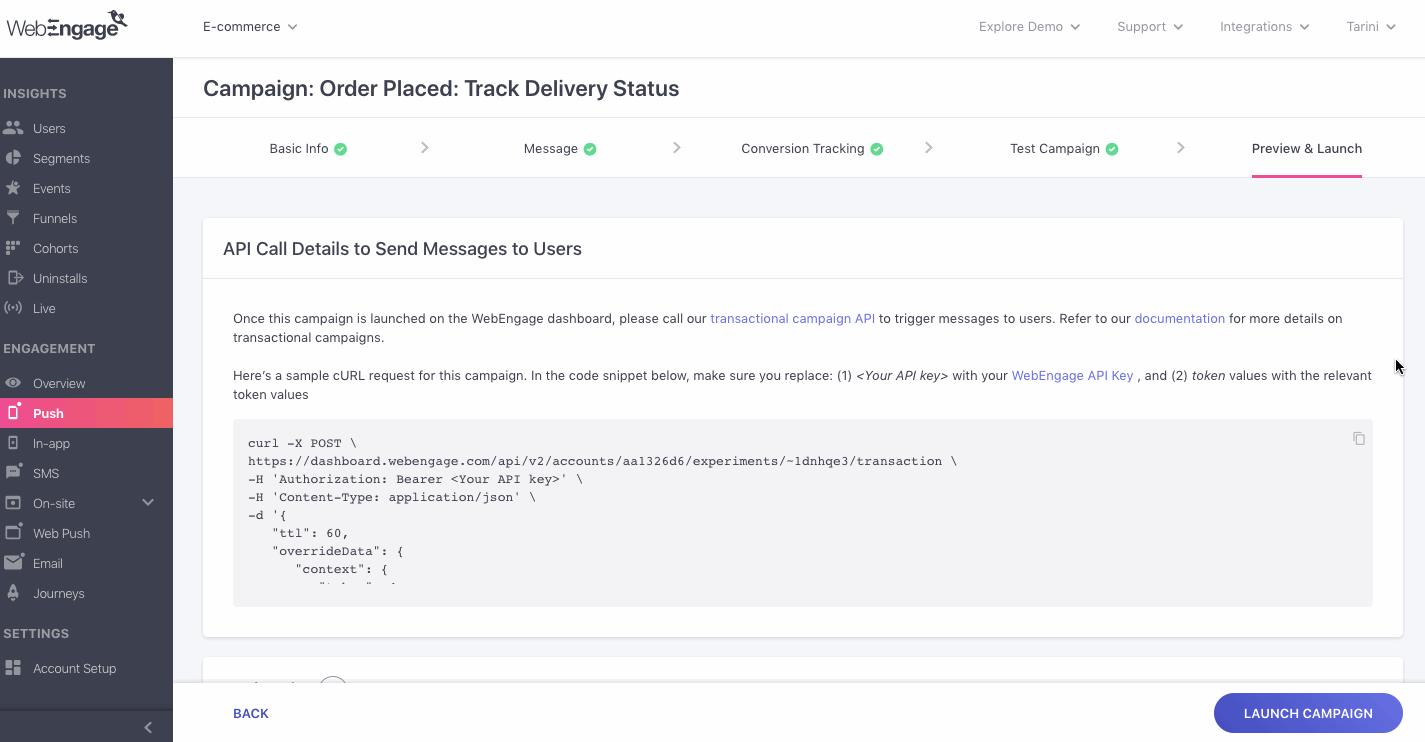This screenshot has width=1425, height=742.
Task: Click the Uninstalls exit icon
Action: tap(13, 278)
